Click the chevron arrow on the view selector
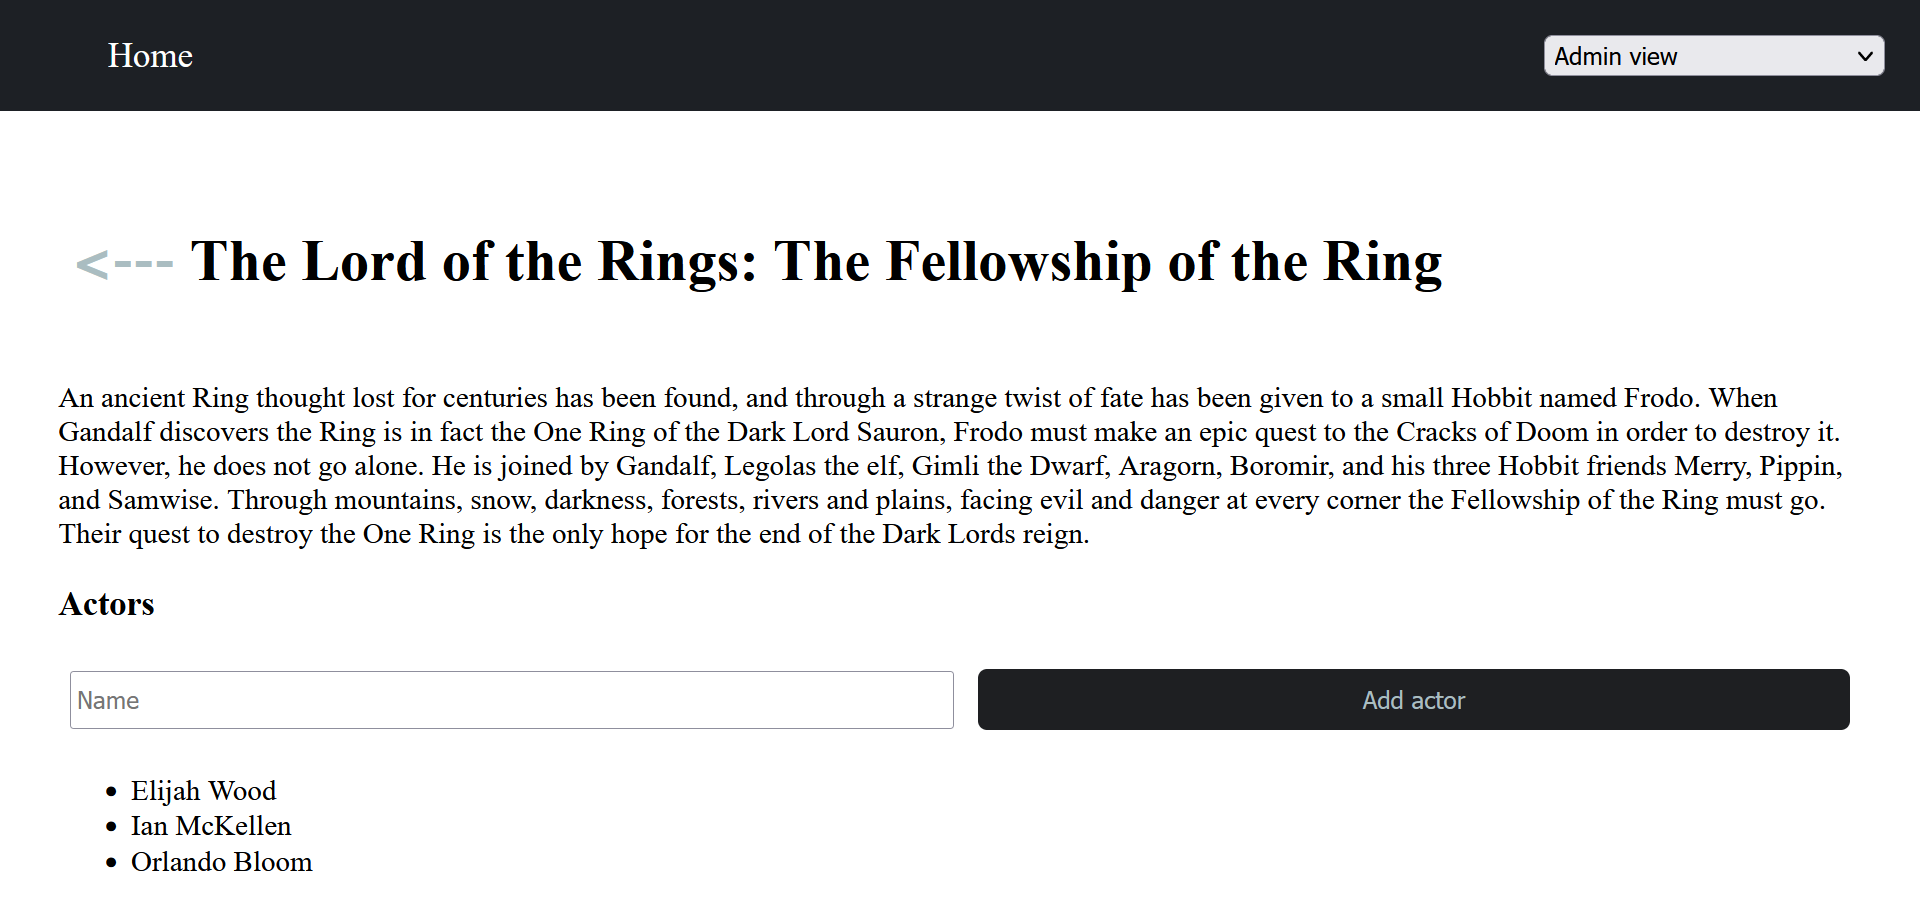 tap(1864, 56)
